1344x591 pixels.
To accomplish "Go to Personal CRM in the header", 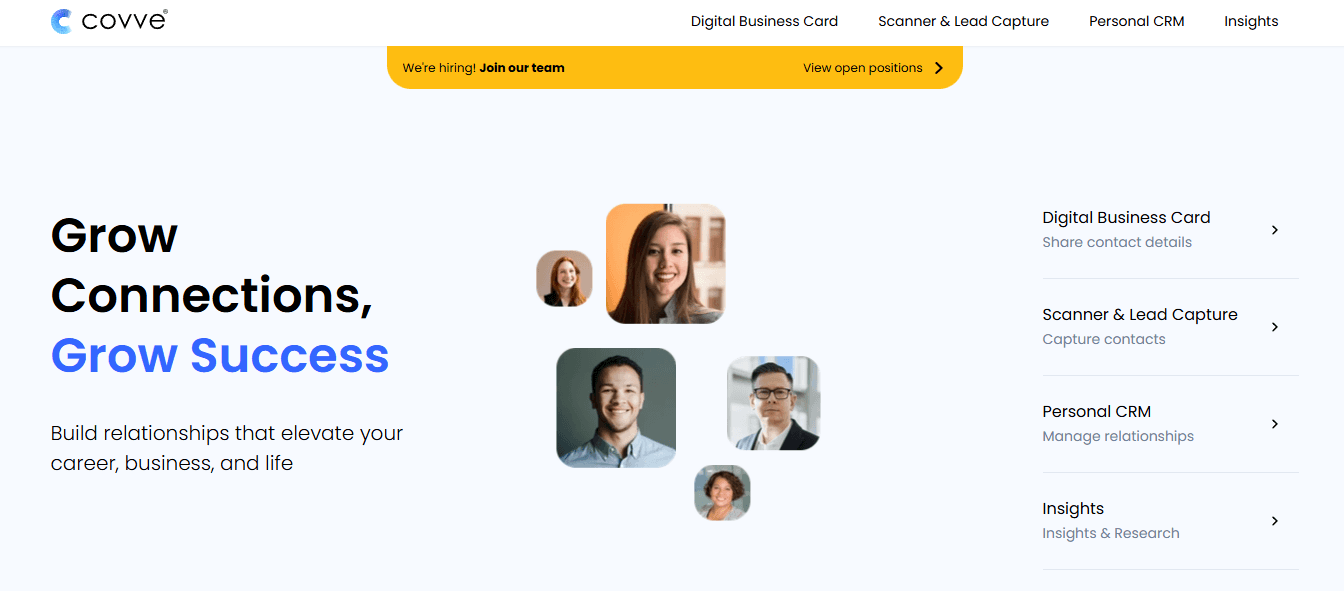I will click(1136, 21).
